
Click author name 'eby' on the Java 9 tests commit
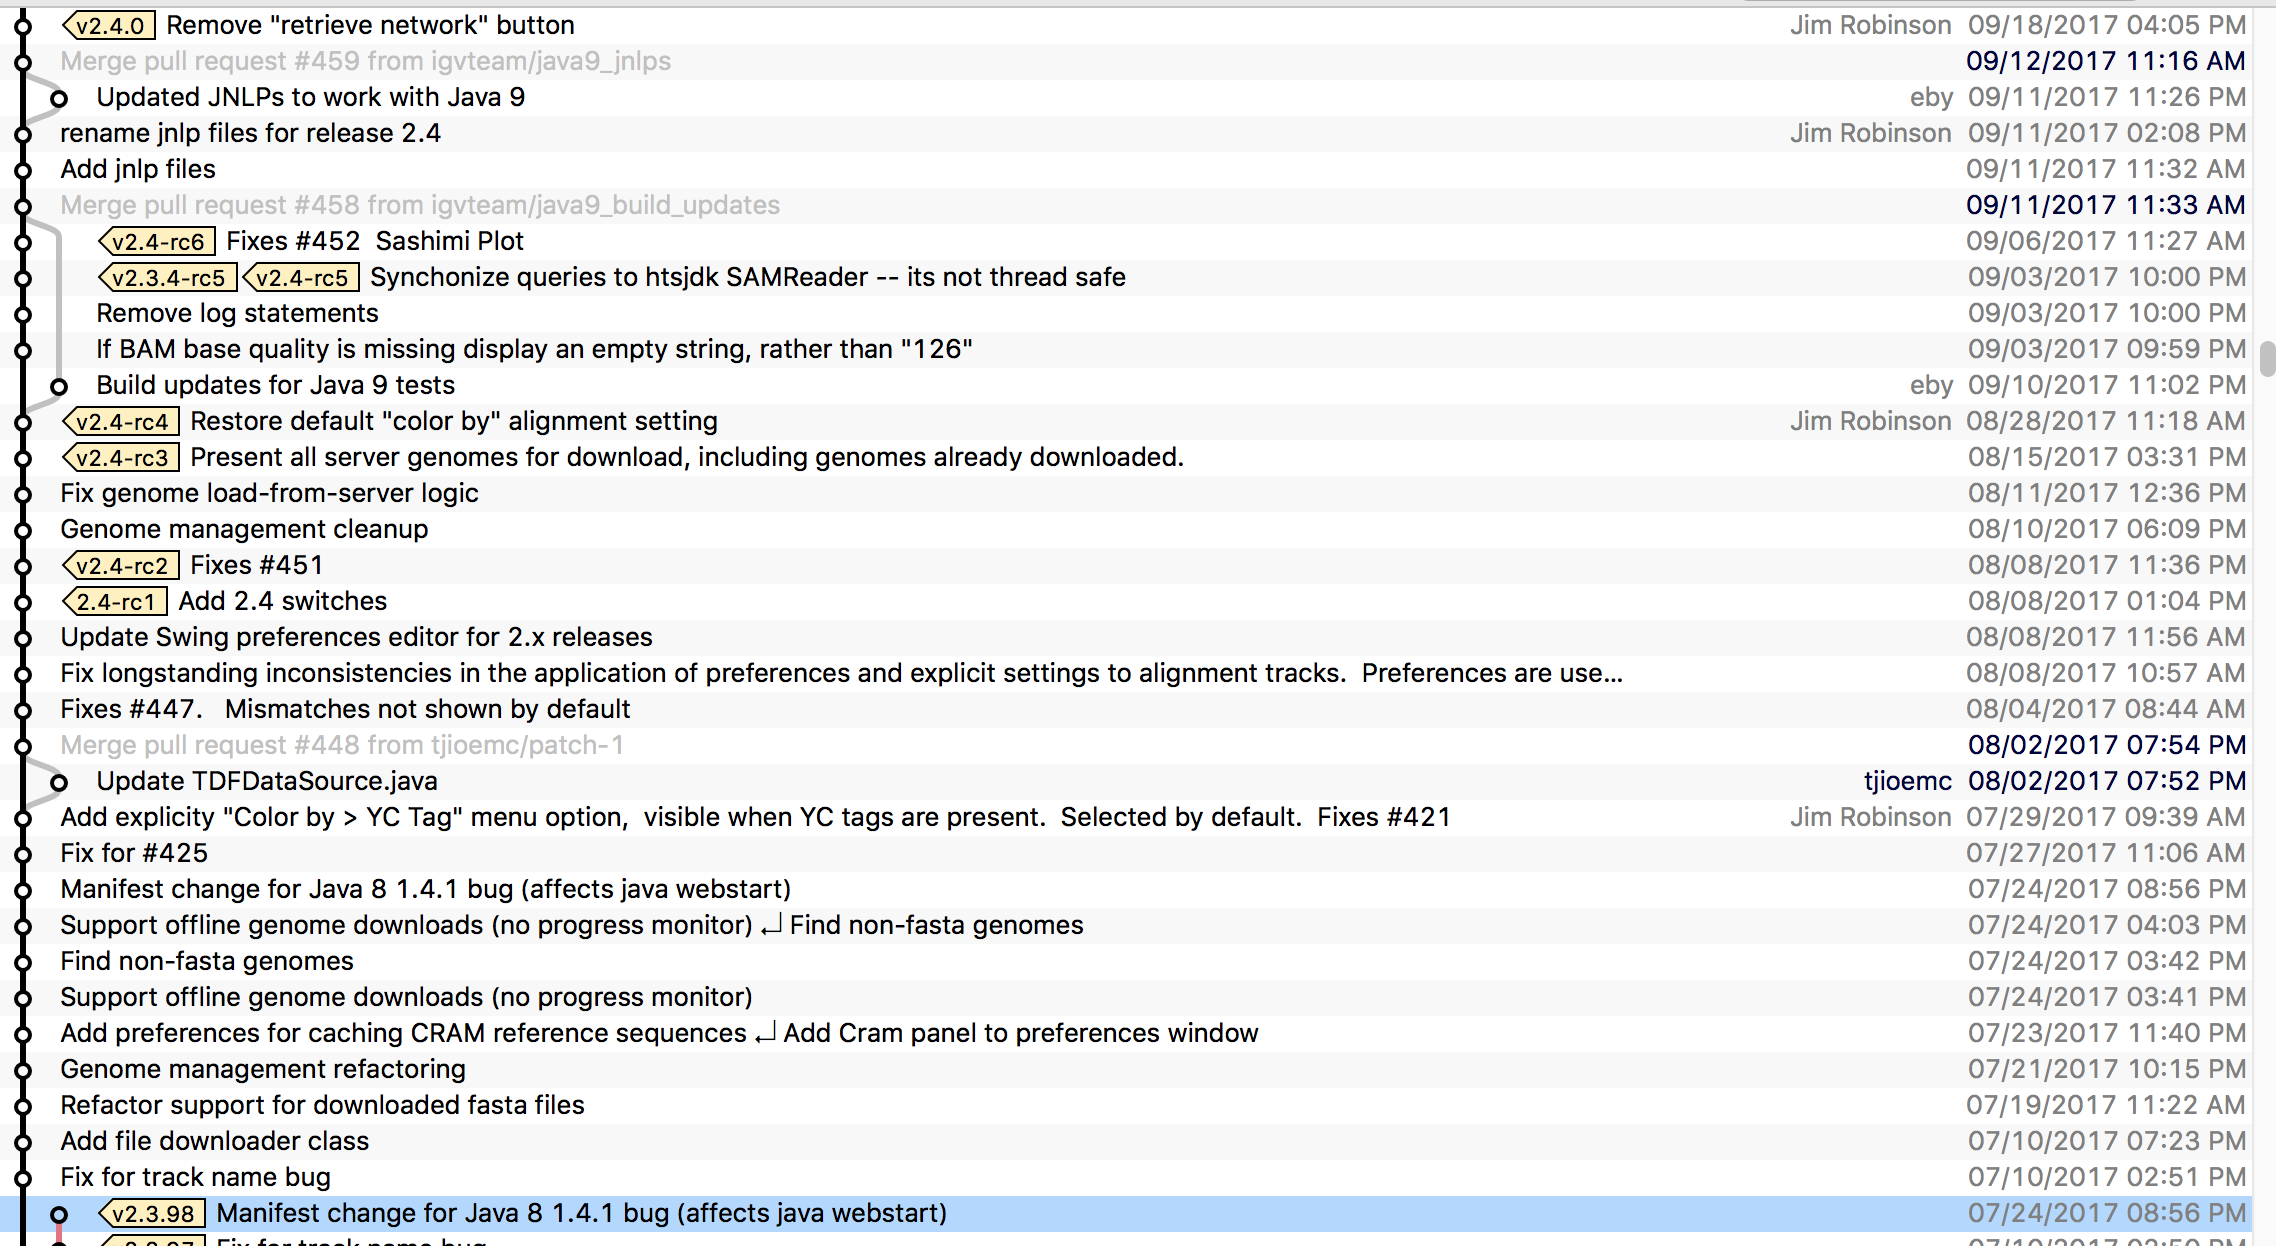tap(1930, 385)
